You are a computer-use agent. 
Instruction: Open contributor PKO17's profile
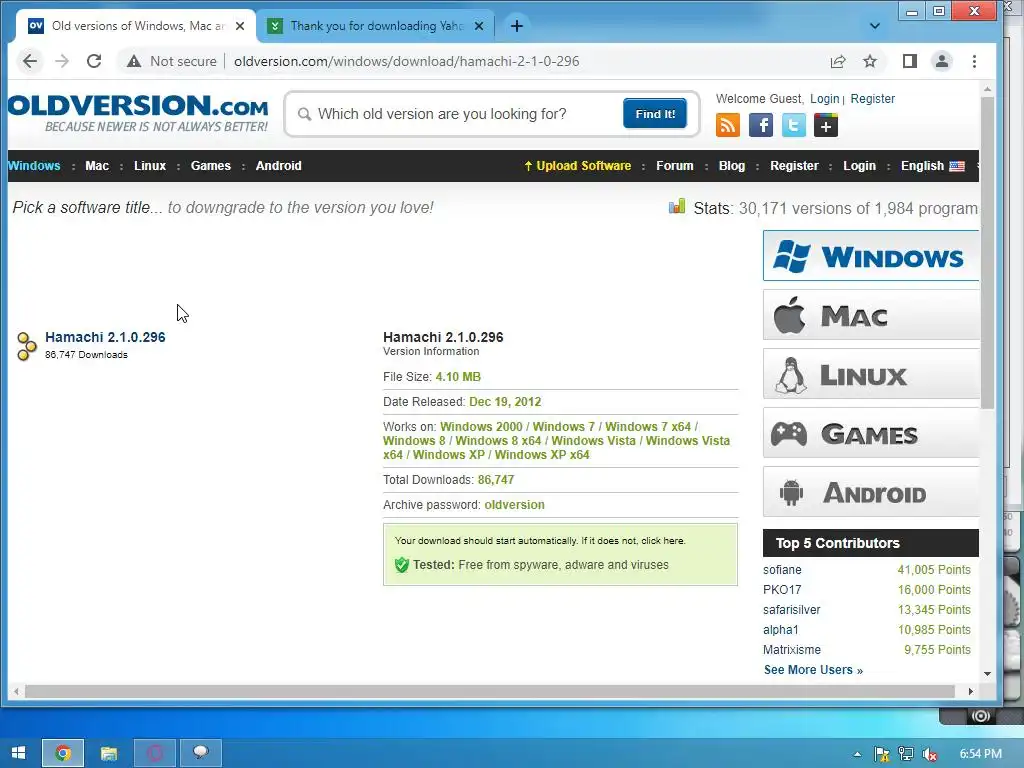coord(782,590)
